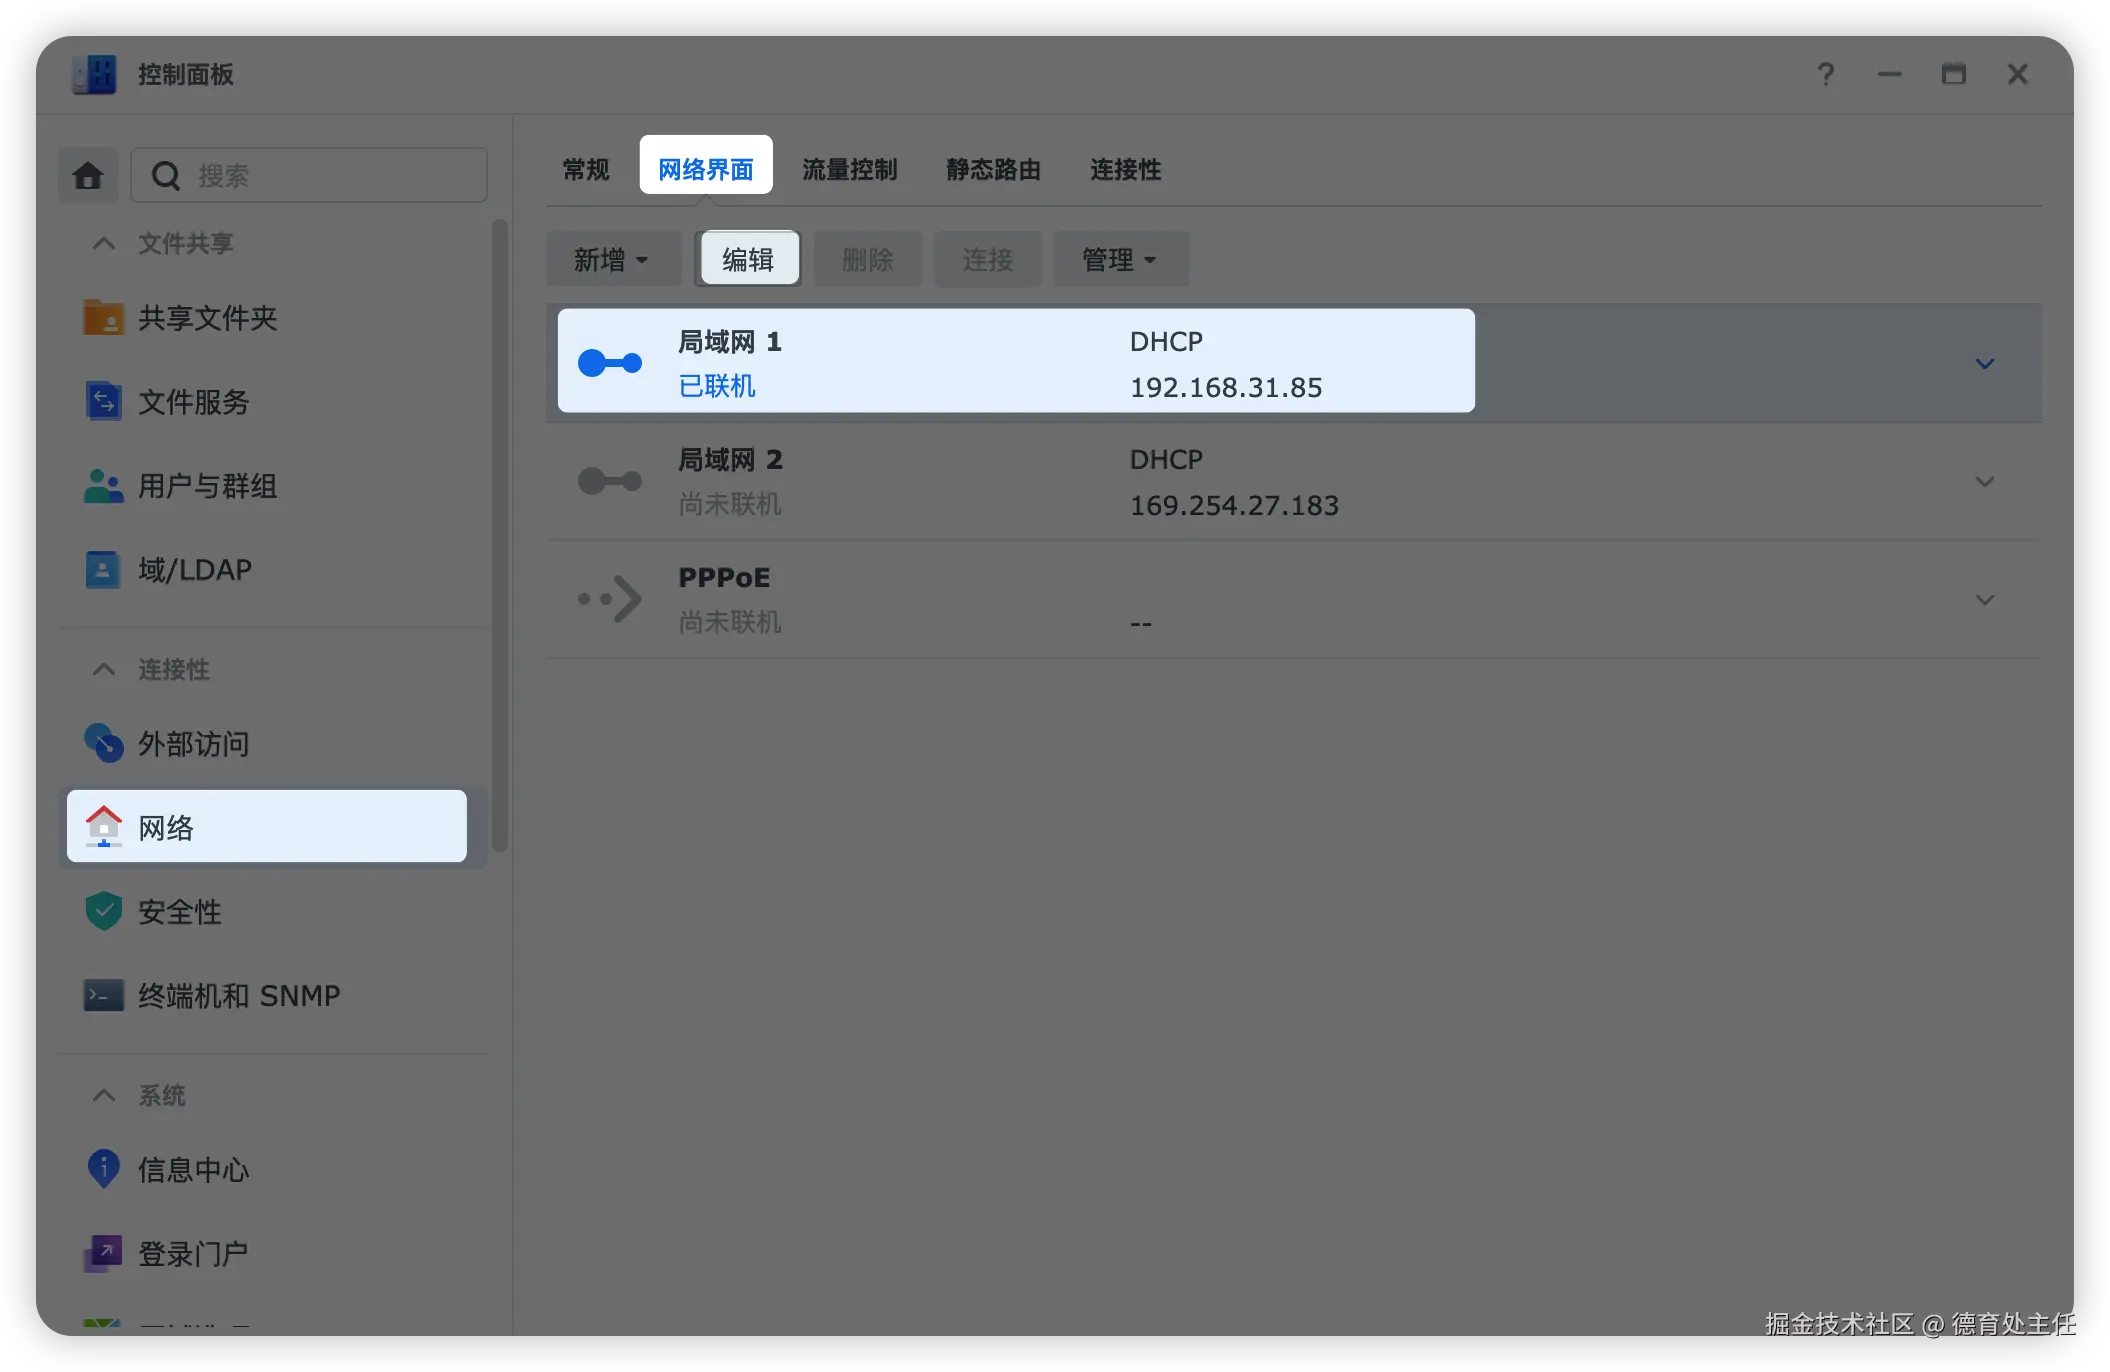Screen dimensions: 2110x1372
Task: Expand PPPoE details chevron
Action: [x=1985, y=599]
